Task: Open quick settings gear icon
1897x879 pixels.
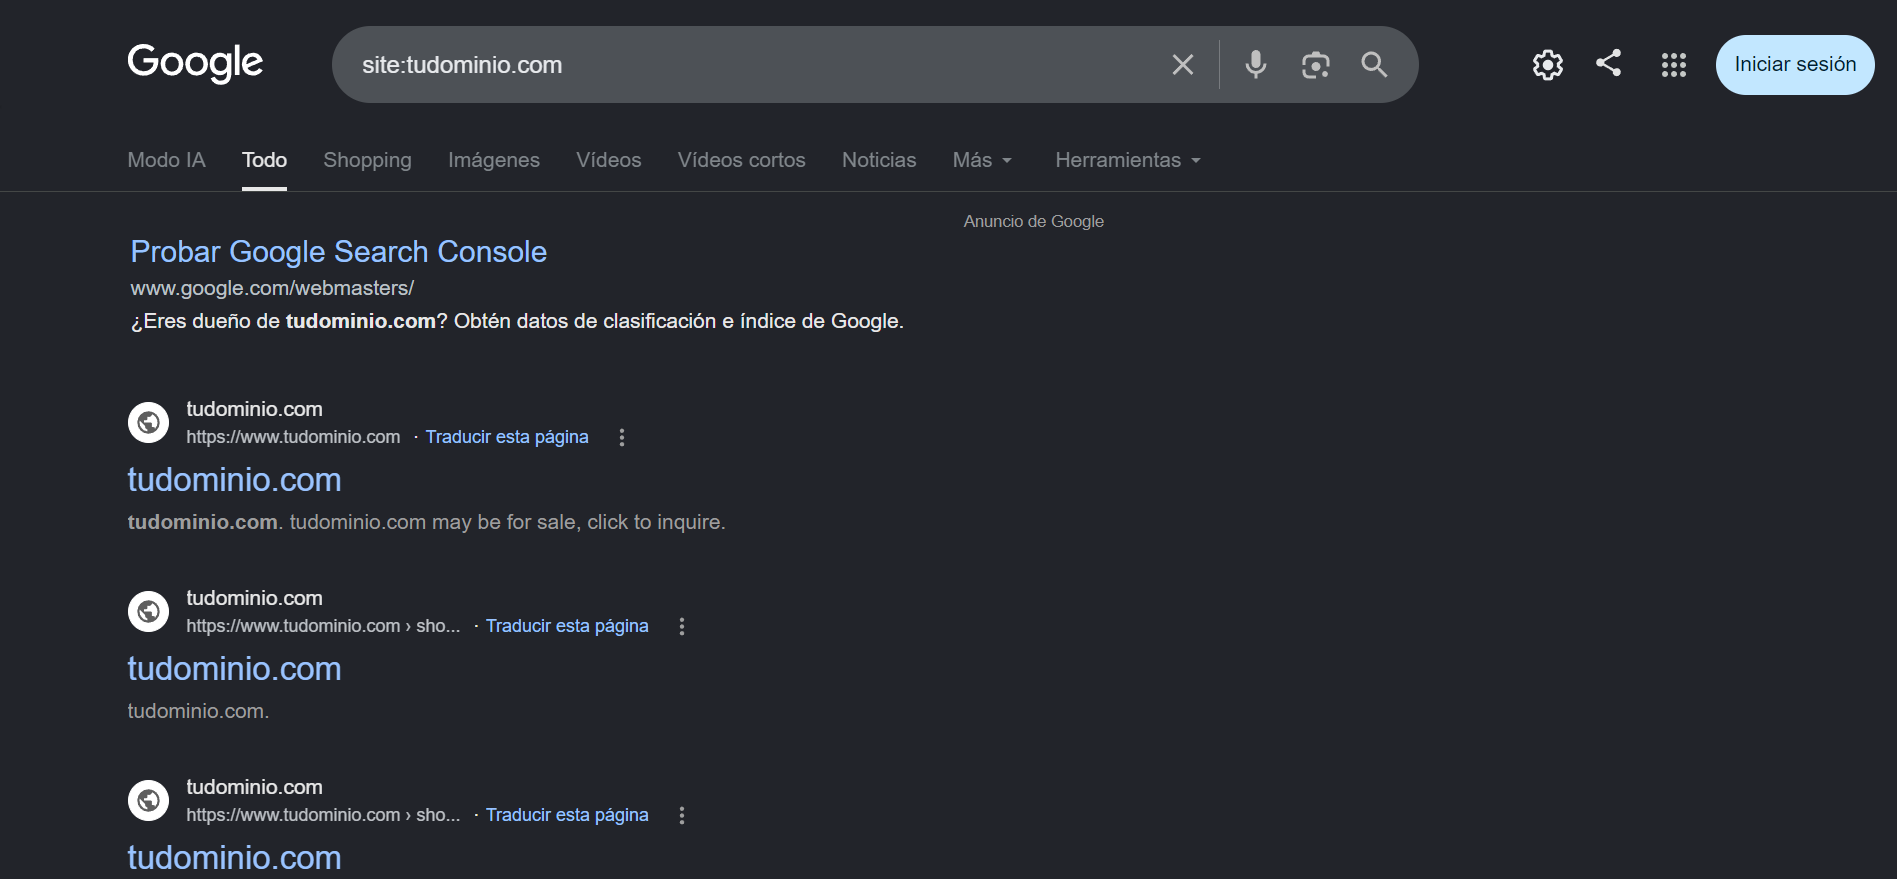Action: [1548, 65]
